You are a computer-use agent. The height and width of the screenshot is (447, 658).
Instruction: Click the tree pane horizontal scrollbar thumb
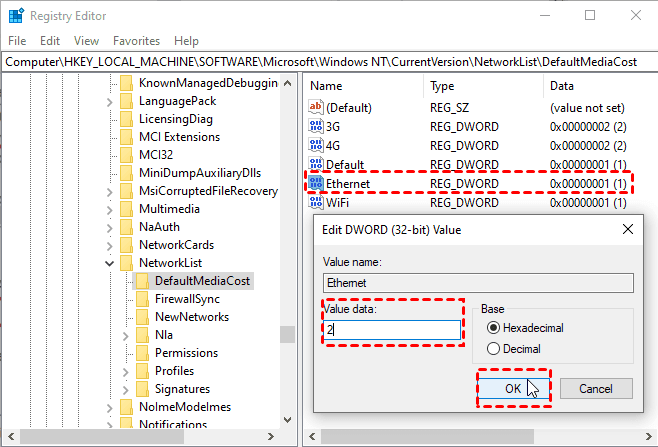click(x=102, y=437)
